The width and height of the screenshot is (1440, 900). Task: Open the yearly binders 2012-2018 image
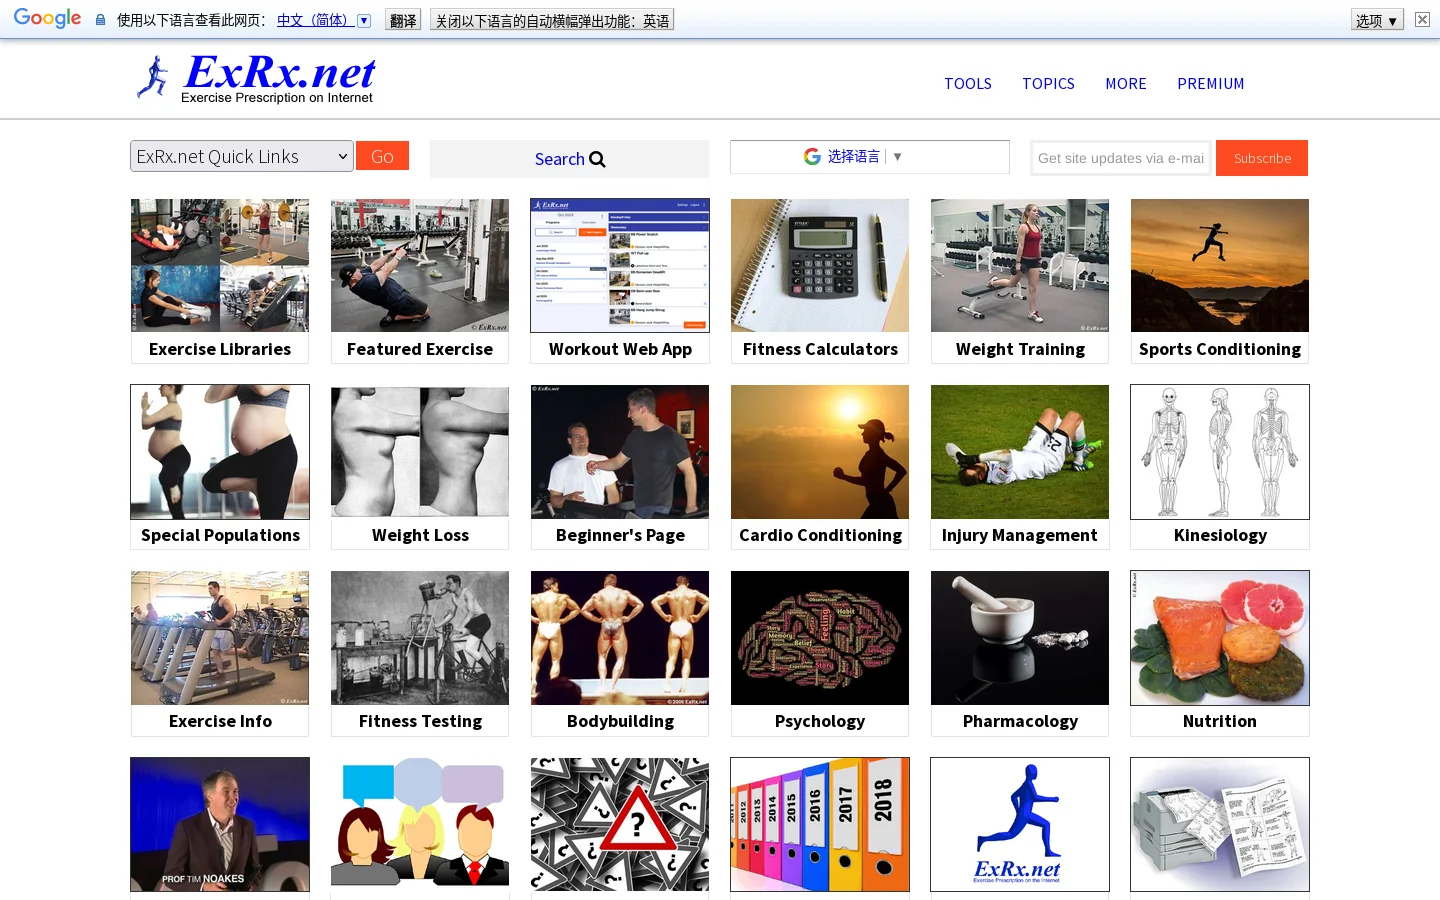point(820,824)
